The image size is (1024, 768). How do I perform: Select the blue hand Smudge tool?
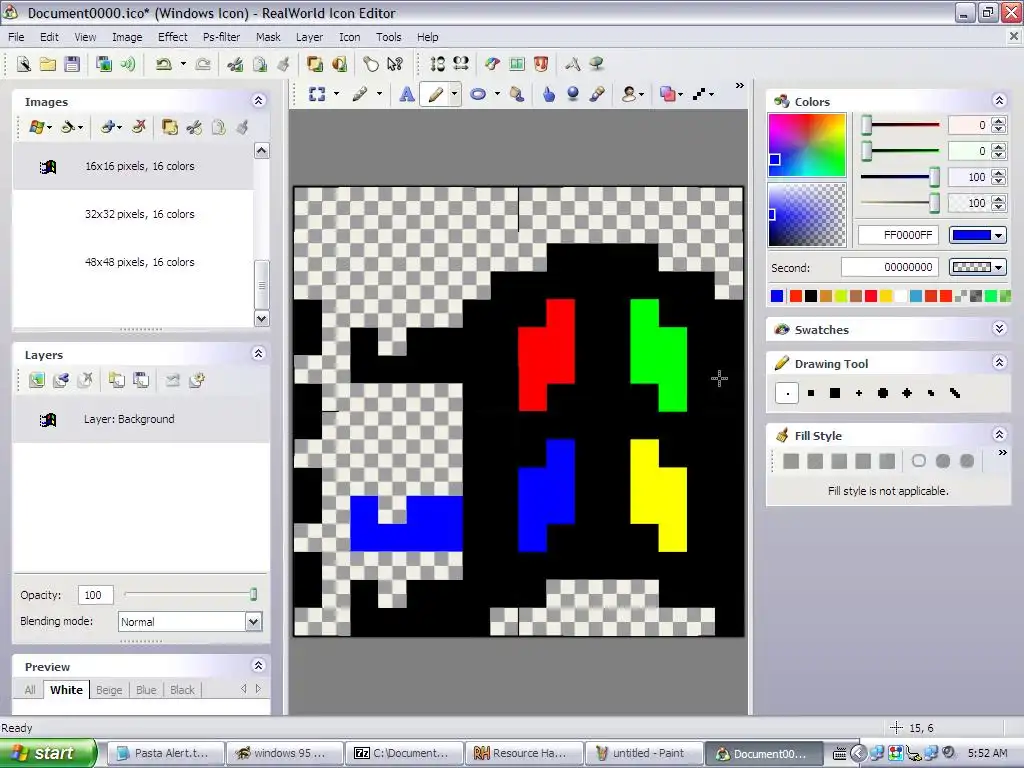click(x=549, y=95)
